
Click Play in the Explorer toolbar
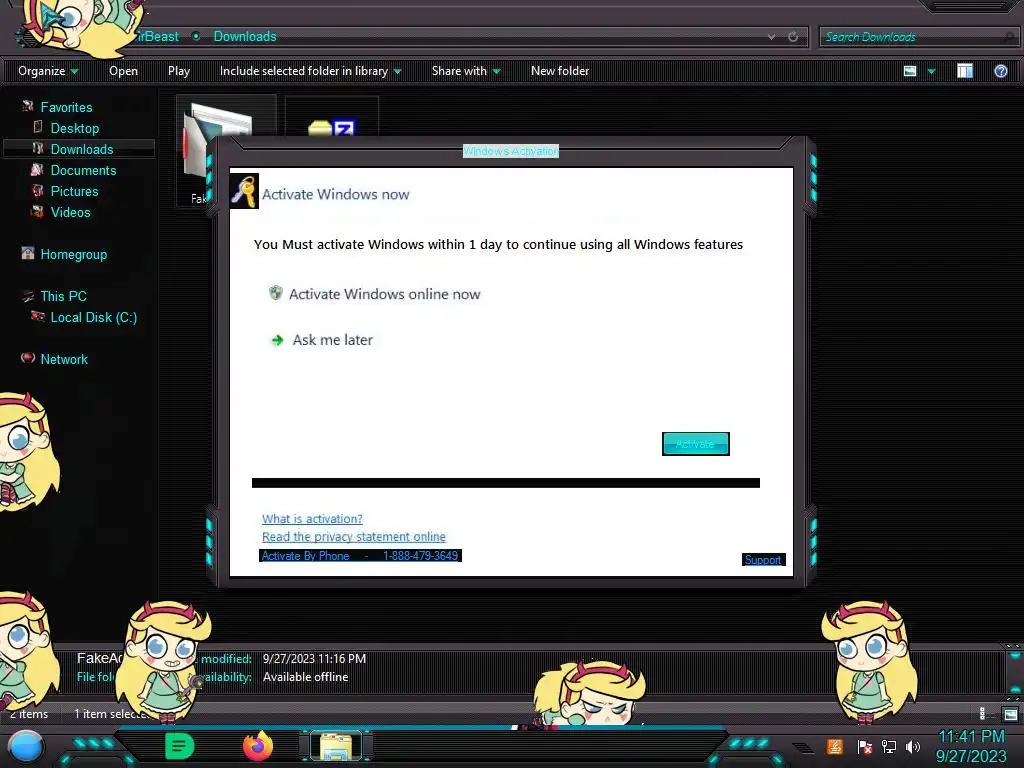coord(179,71)
